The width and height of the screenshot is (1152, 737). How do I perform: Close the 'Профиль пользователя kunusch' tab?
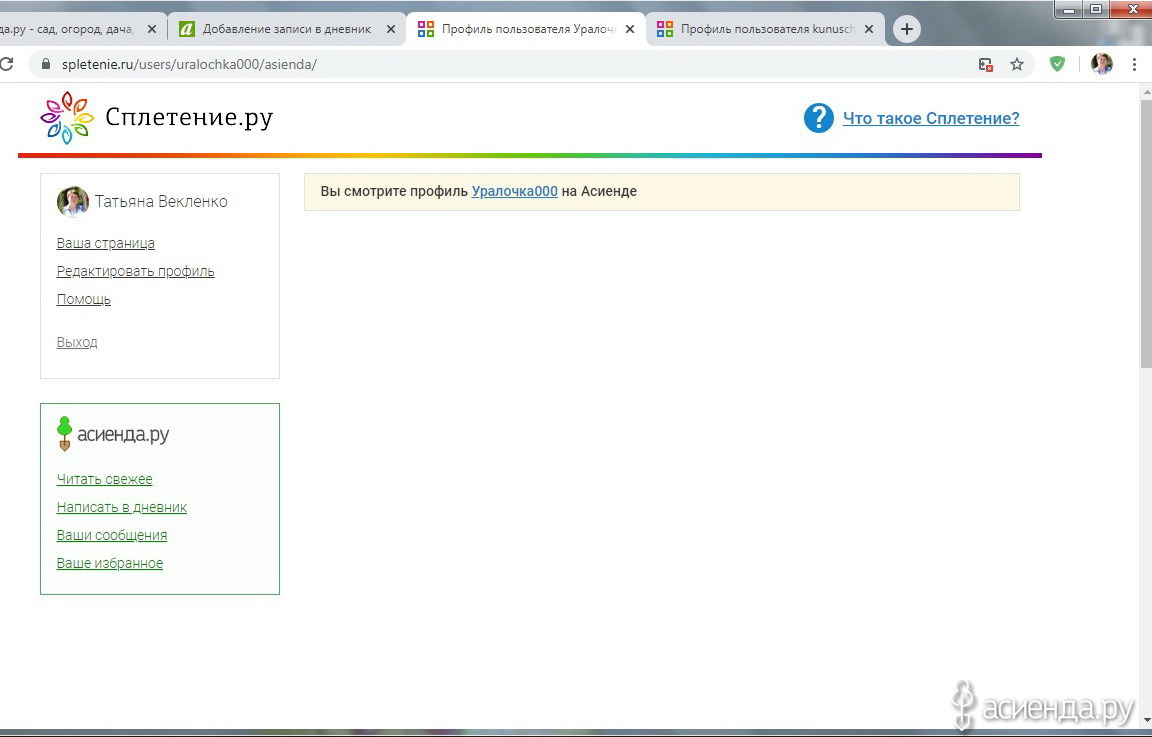coord(869,29)
